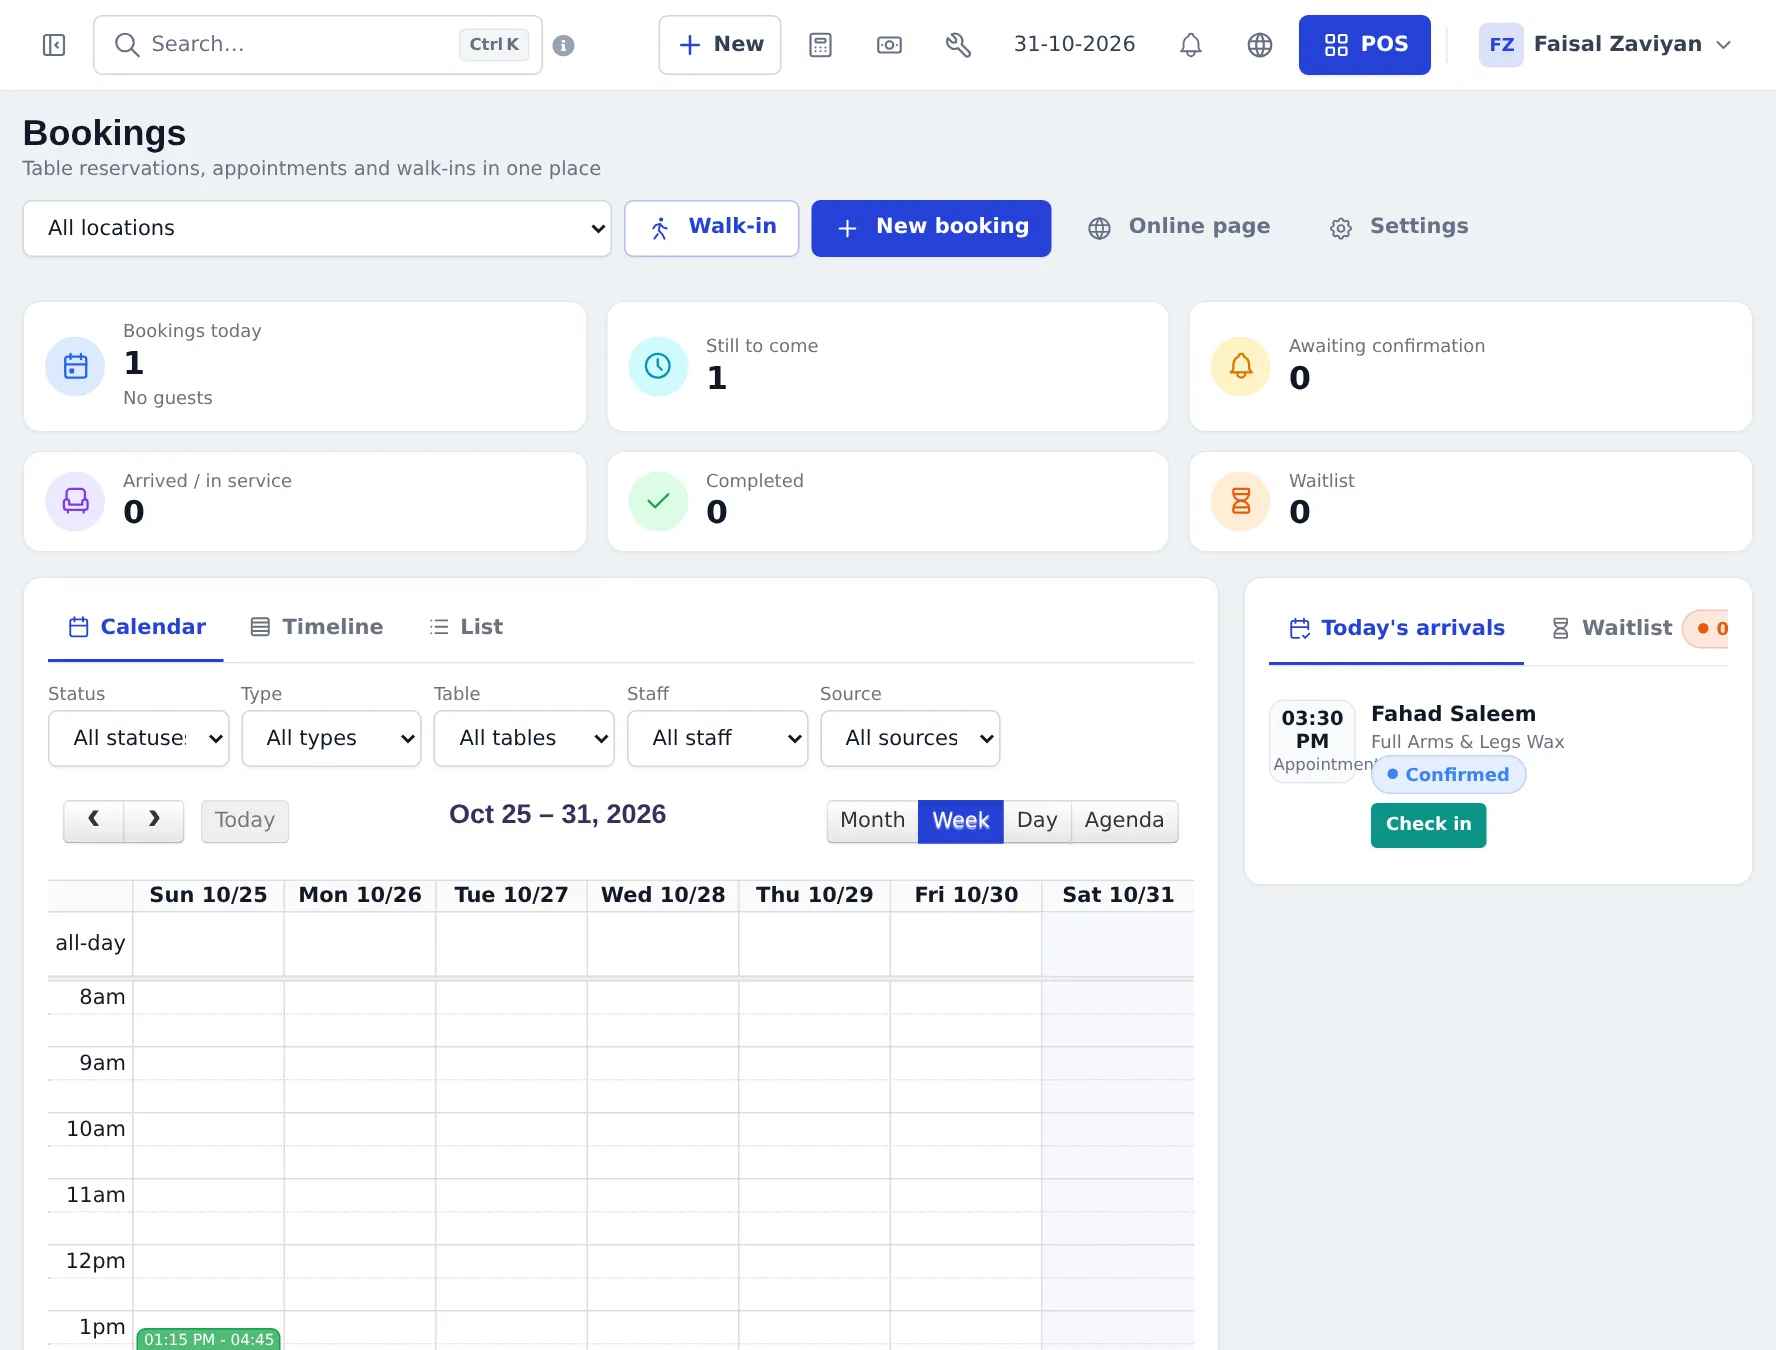Open the Status filter dropdown

(139, 738)
